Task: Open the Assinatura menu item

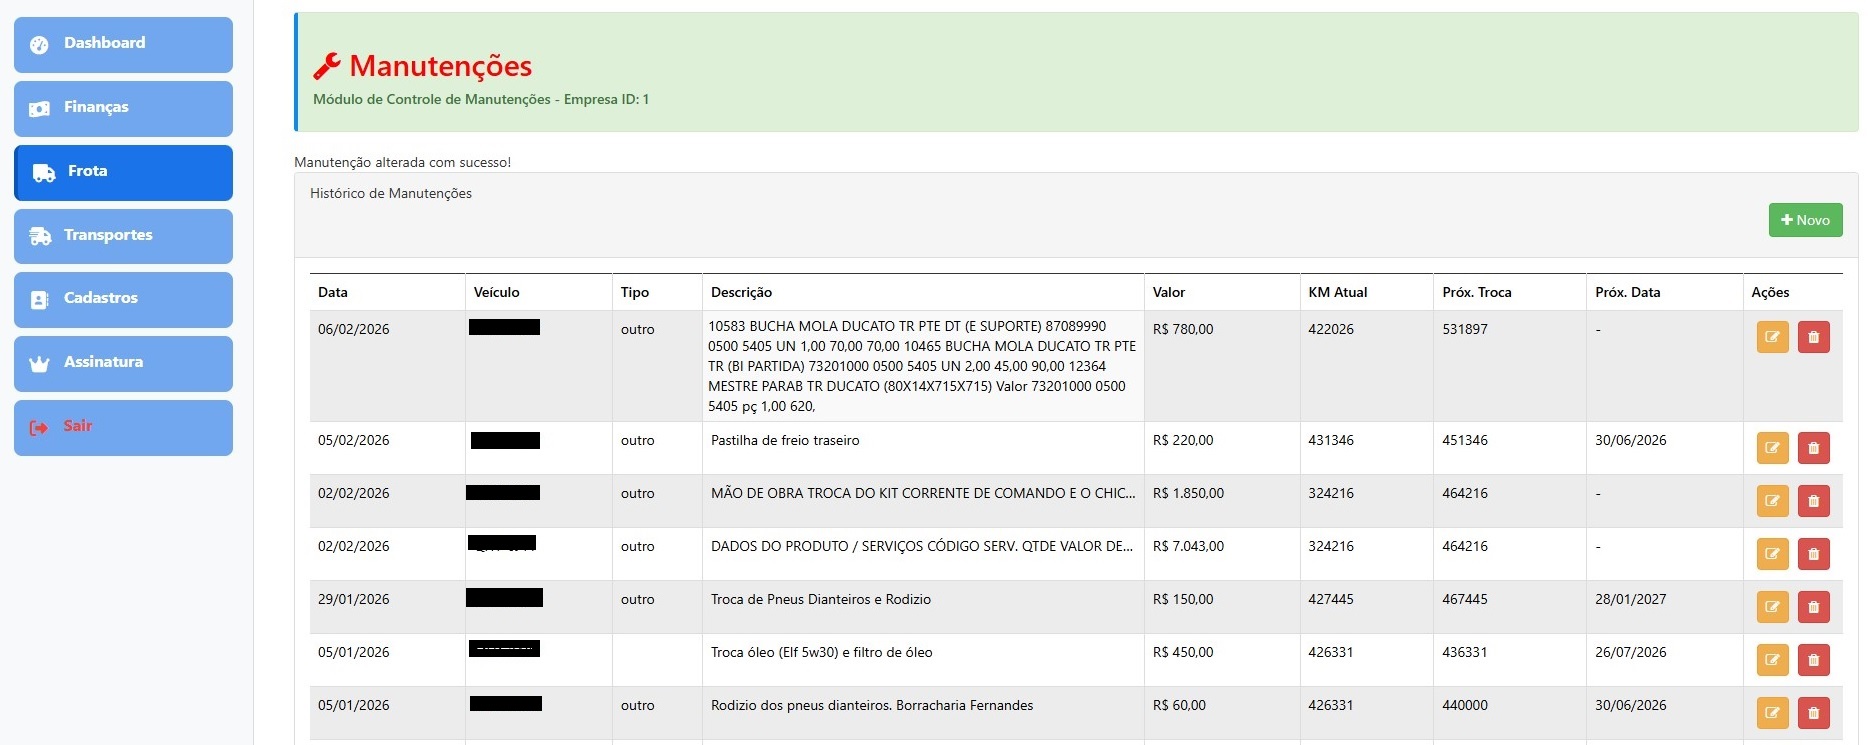Action: click(123, 363)
